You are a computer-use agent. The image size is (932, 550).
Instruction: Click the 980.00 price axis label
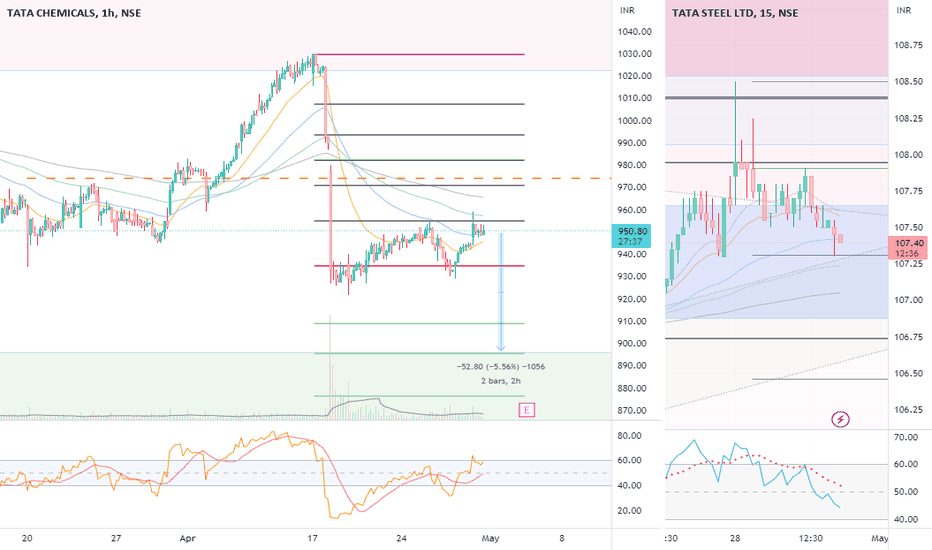click(x=634, y=165)
